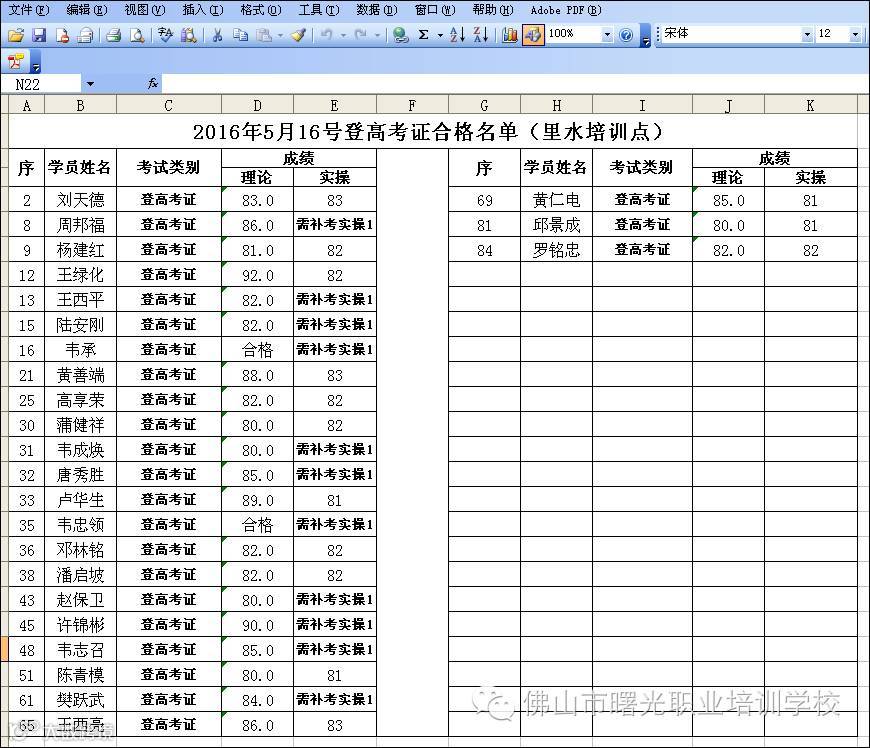The image size is (870, 748).
Task: Select the Format Painter brush
Action: click(299, 35)
